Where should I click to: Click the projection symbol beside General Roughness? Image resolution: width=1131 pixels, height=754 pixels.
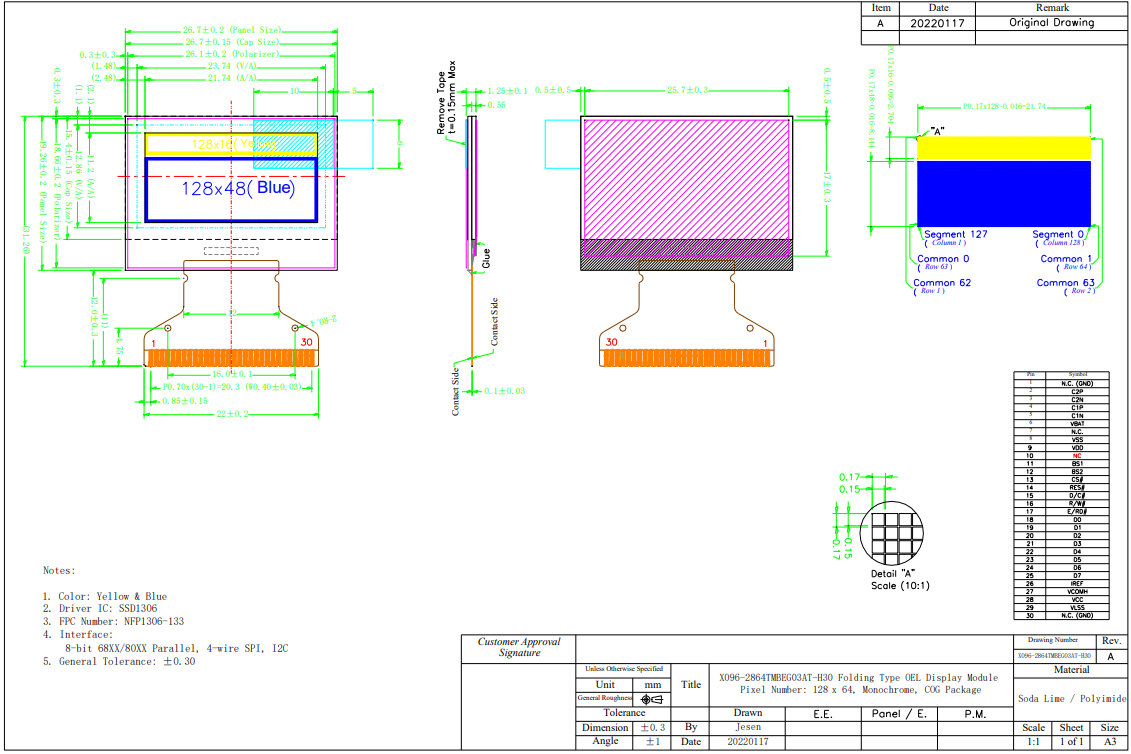[x=651, y=698]
